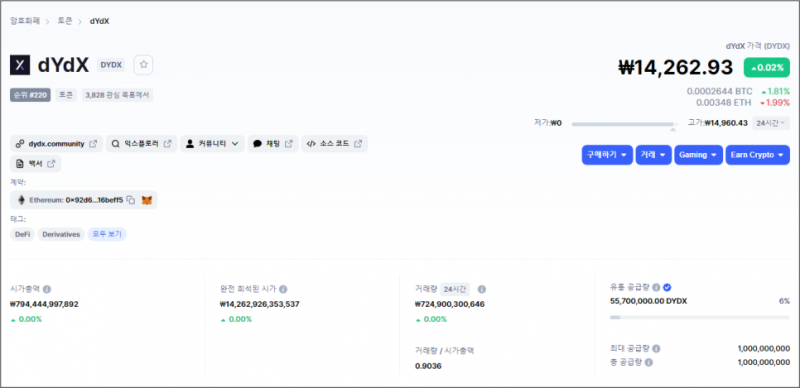Go to 암호화폐 breadcrumb
Viewport: 800px width, 388px height.
[25, 21]
